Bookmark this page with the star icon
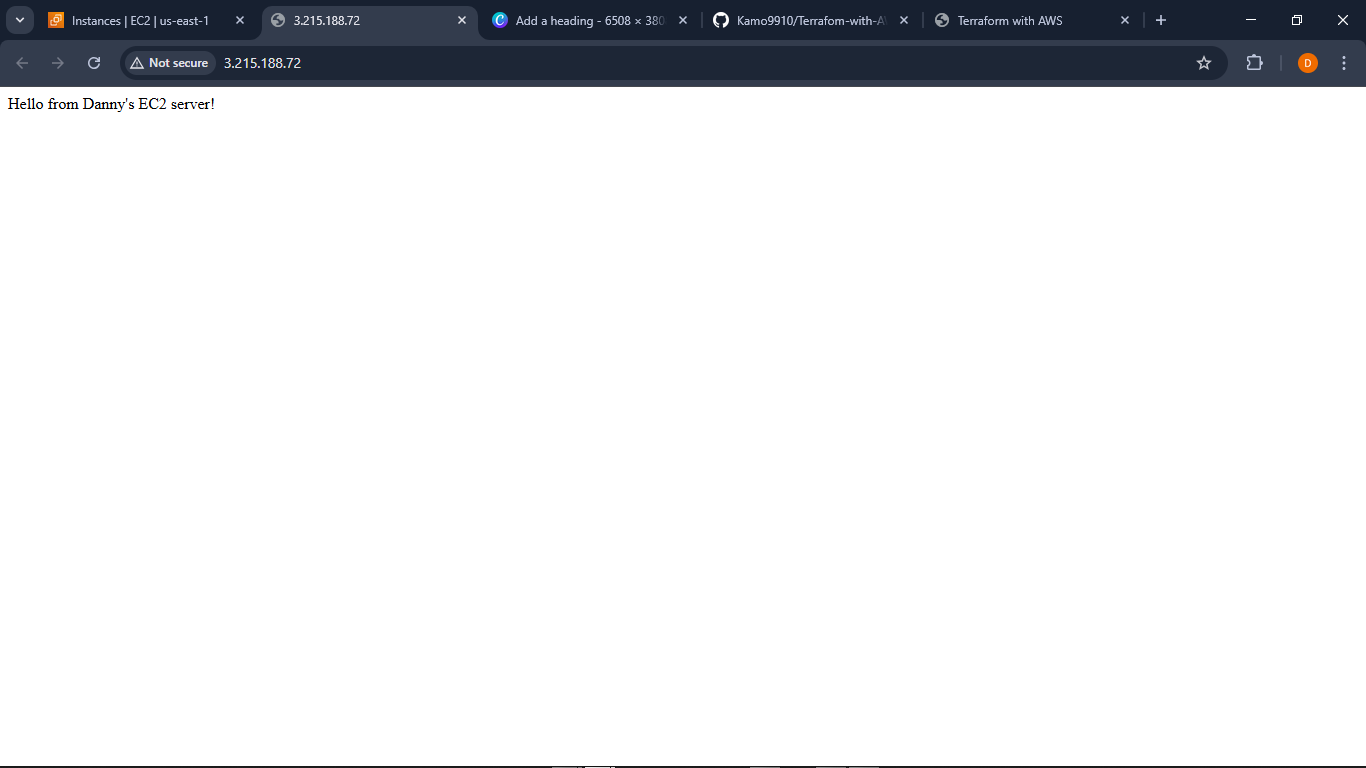The image size is (1366, 768). tap(1204, 63)
